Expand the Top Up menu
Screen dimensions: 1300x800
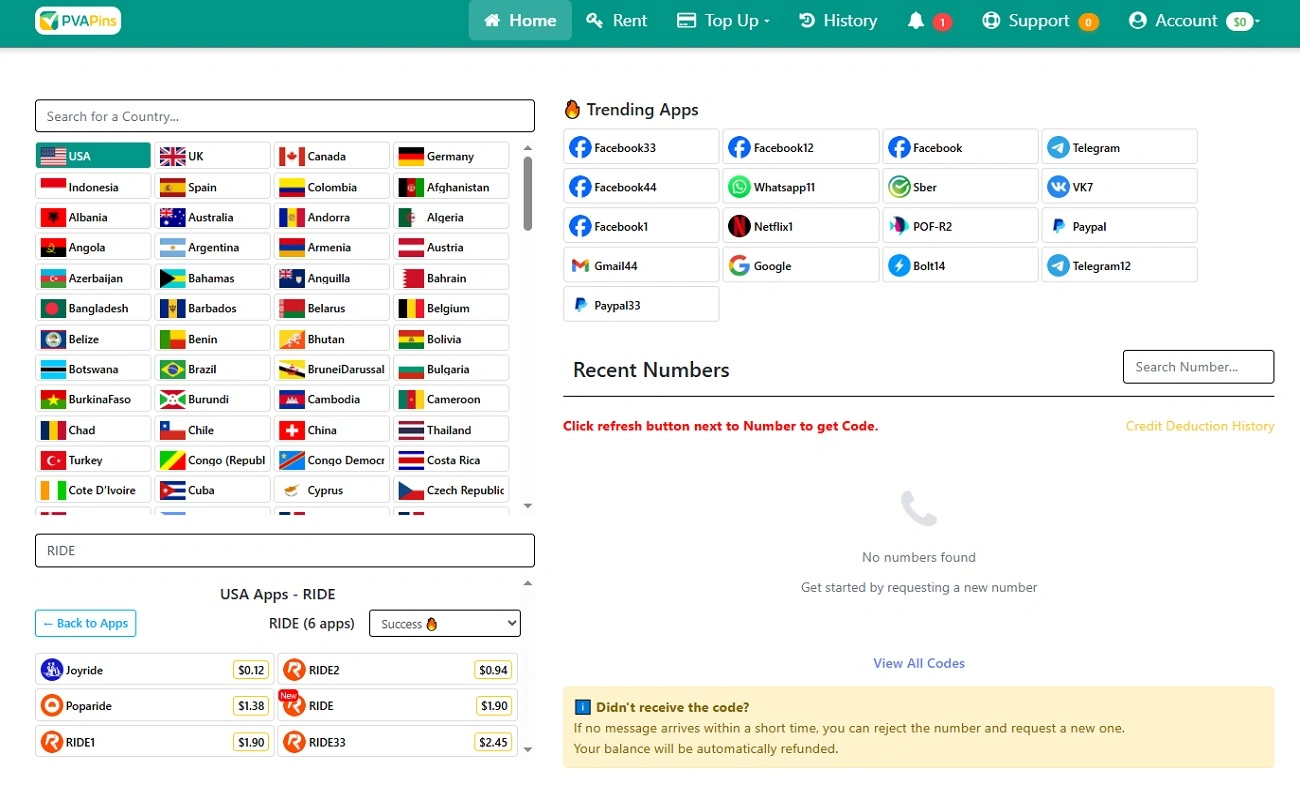click(x=723, y=20)
